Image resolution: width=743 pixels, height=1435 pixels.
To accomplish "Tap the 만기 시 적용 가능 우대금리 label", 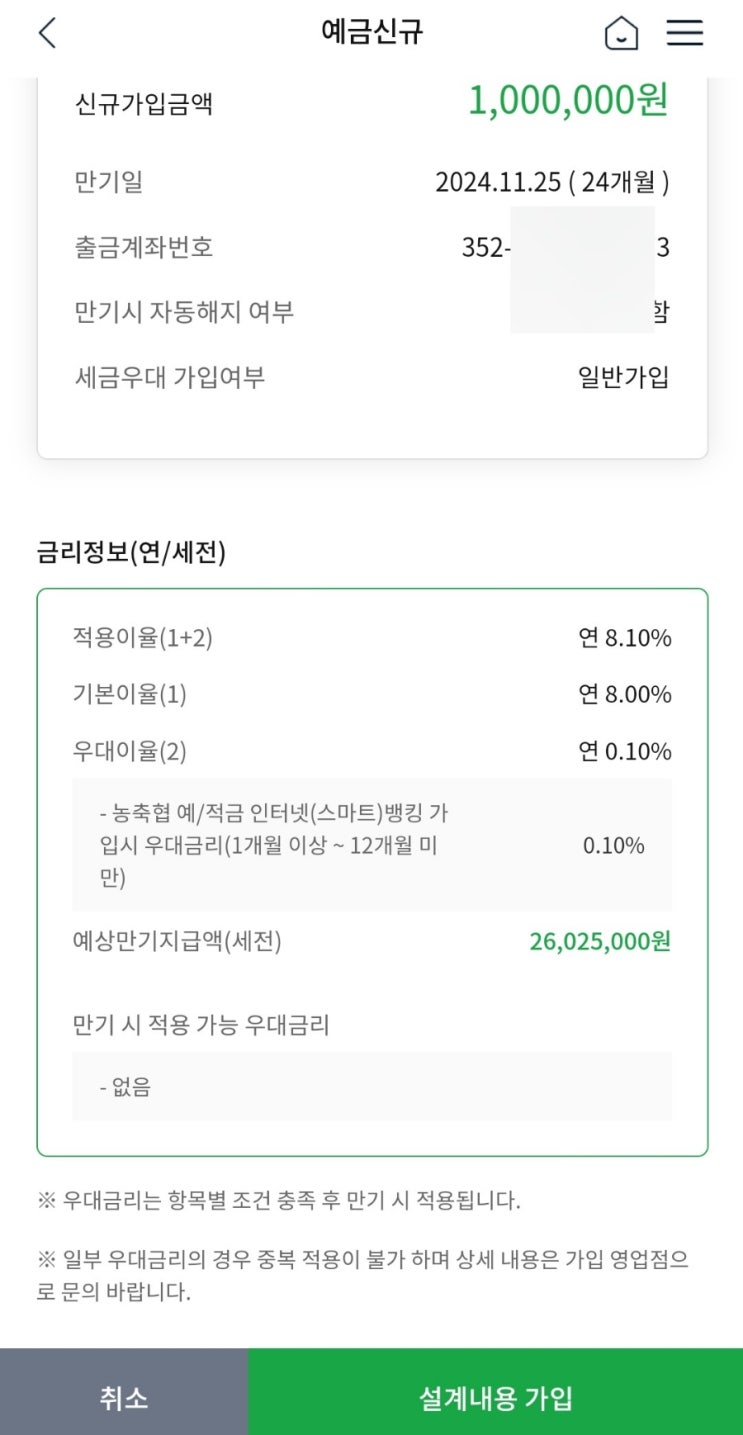I will 201,1024.
